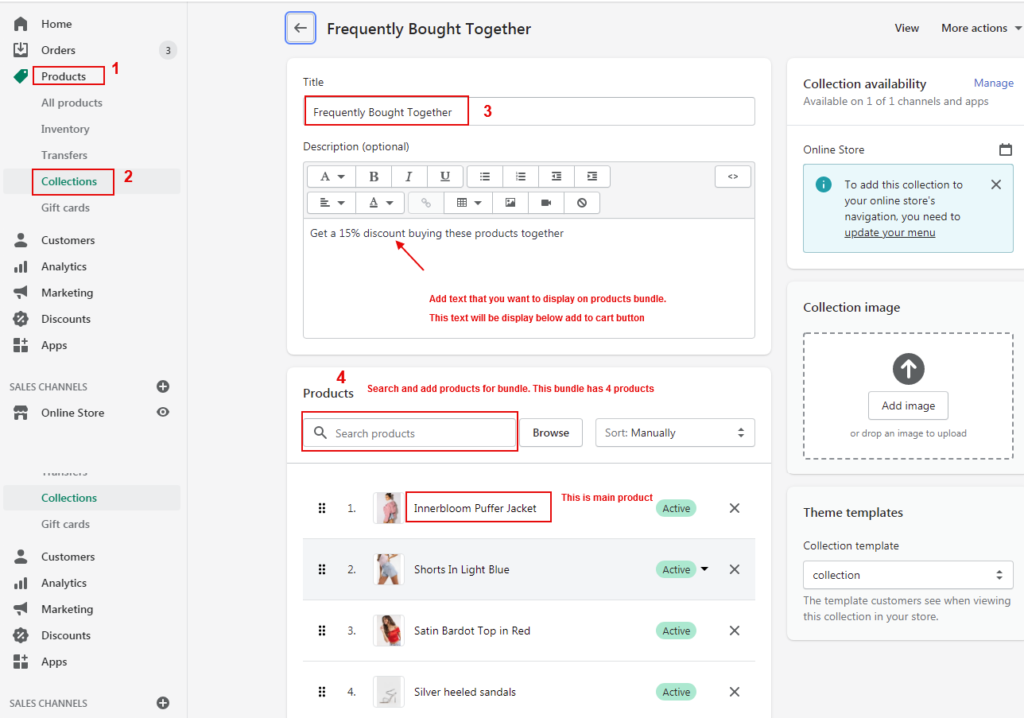Add a sales channel with plus icon
The image size is (1024, 718).
[x=163, y=386]
